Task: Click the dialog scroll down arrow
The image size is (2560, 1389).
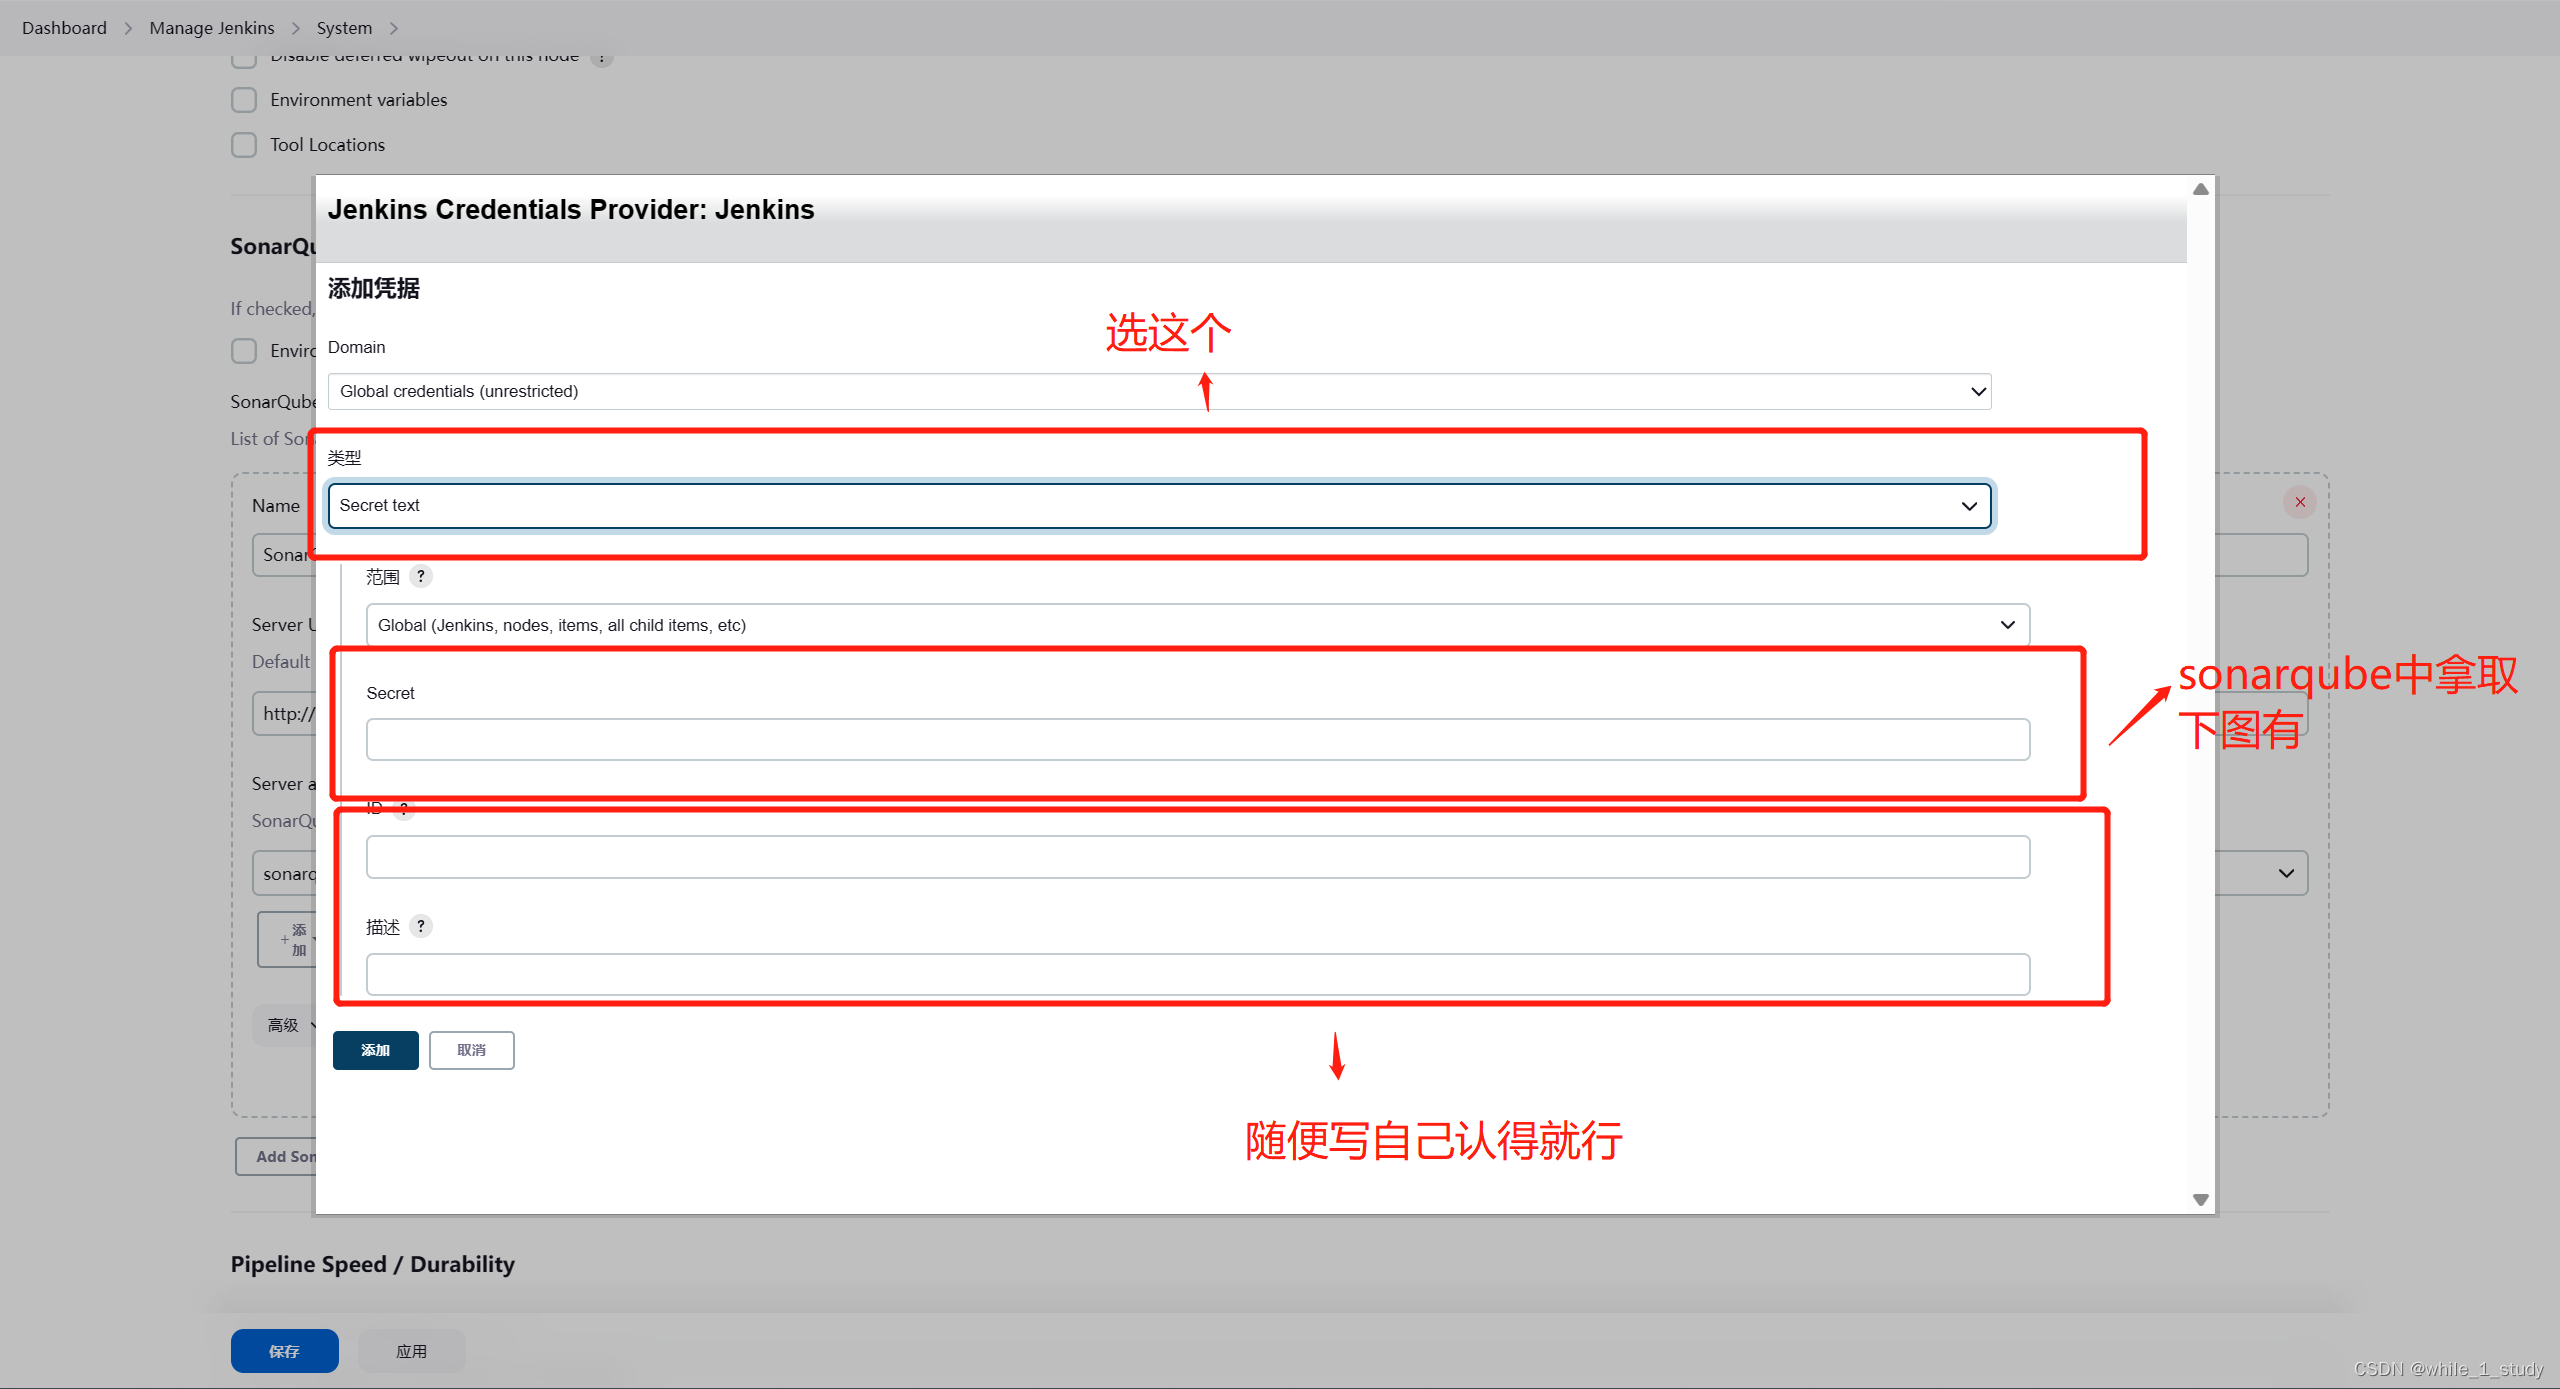Action: pyautogui.click(x=2200, y=1199)
